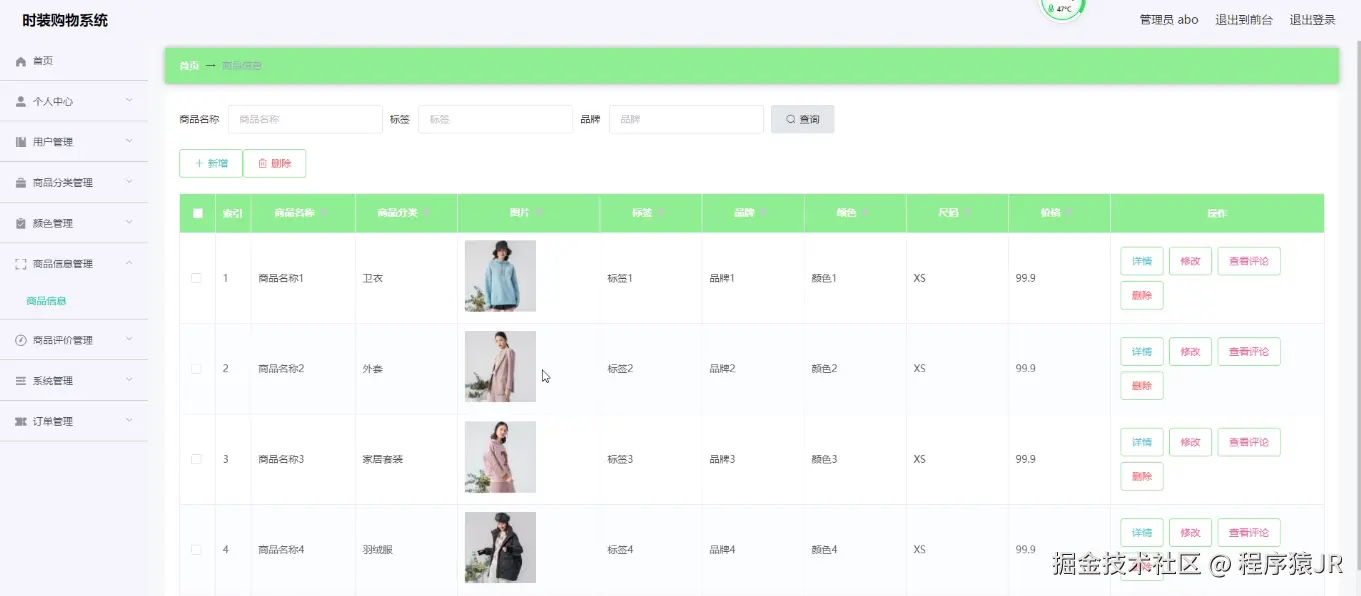Select 退出到前台 in the top bar
This screenshot has height=596, width=1361.
click(1244, 19)
